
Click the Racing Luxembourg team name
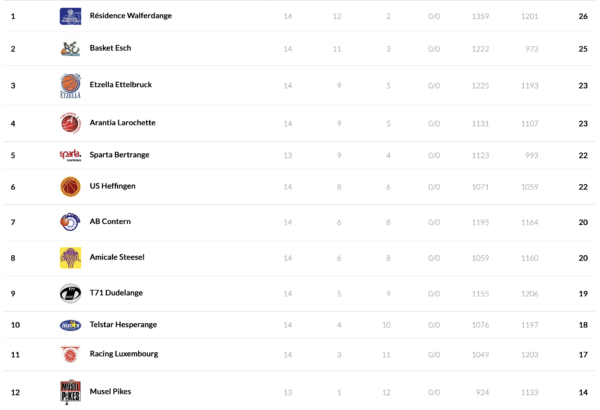[124, 354]
